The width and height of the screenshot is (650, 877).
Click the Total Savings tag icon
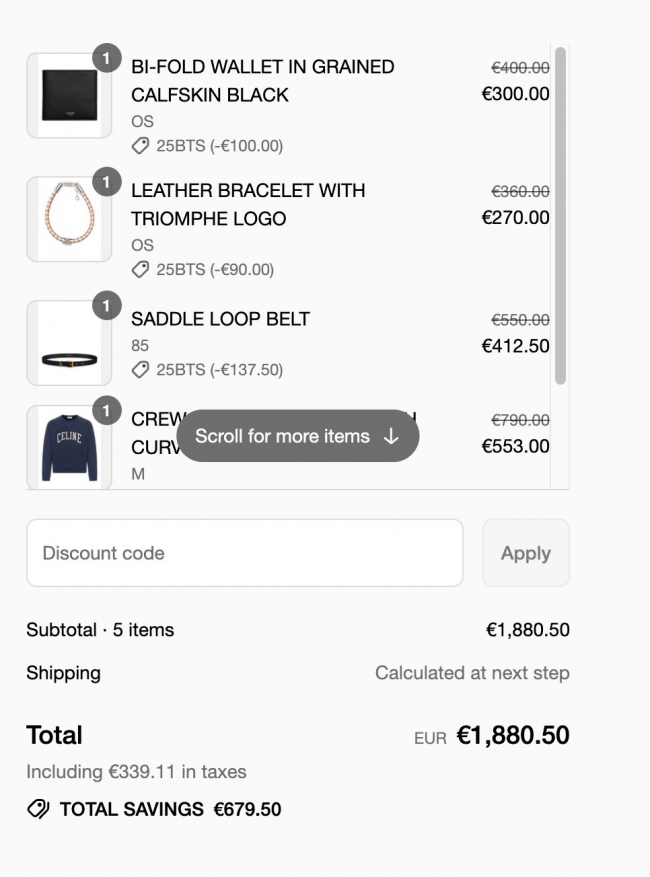pos(38,809)
